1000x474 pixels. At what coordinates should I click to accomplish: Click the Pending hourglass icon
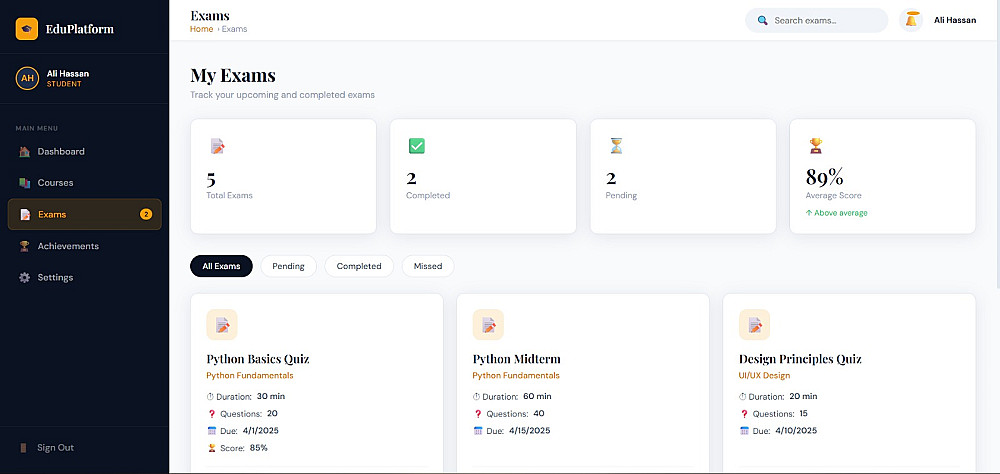616,146
